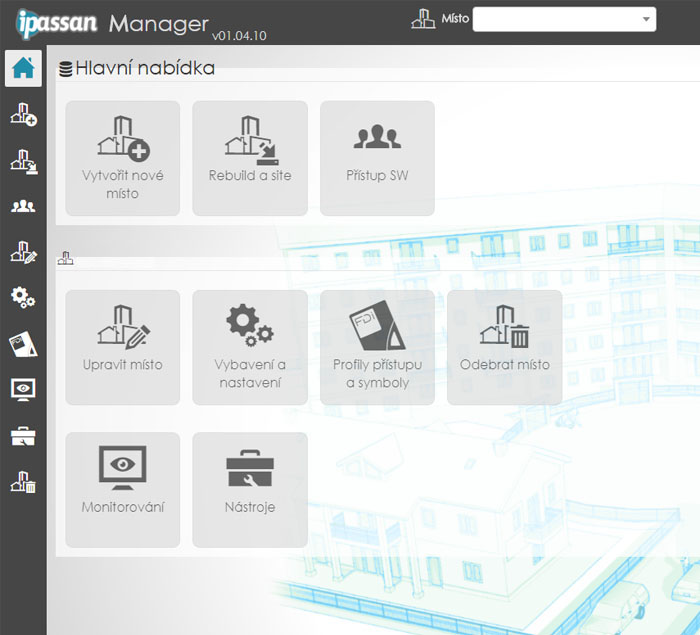The width and height of the screenshot is (700, 635).
Task: Open the Vytvořit nové místo tile
Action: [x=123, y=158]
